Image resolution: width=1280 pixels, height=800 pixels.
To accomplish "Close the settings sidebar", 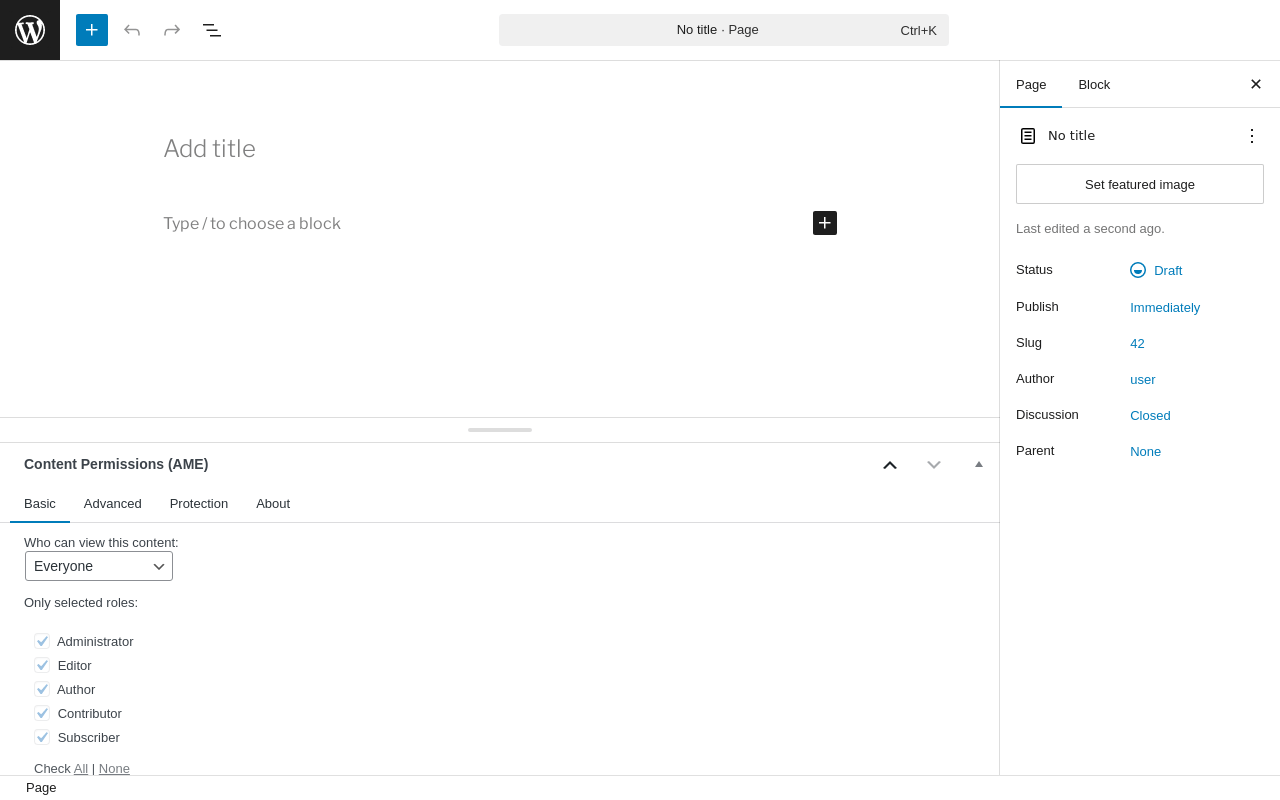I will tap(1256, 84).
